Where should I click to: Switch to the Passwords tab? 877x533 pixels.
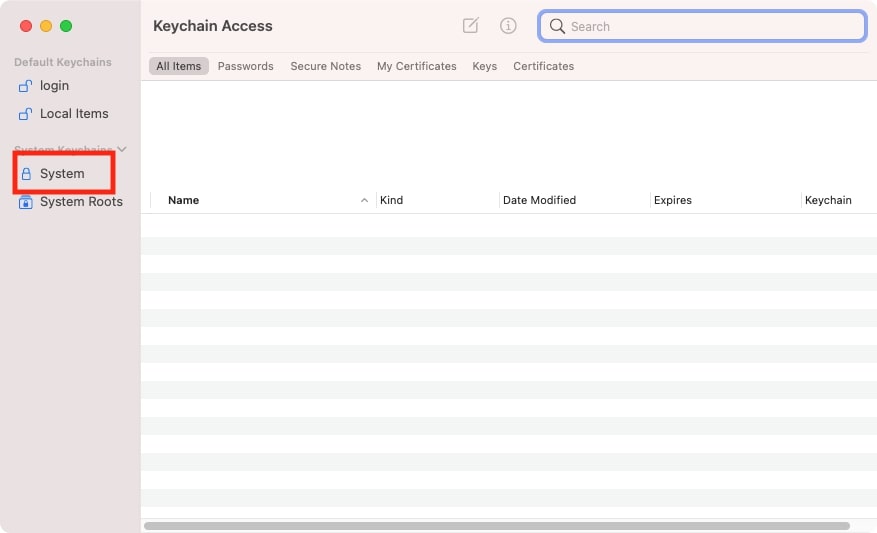246,66
